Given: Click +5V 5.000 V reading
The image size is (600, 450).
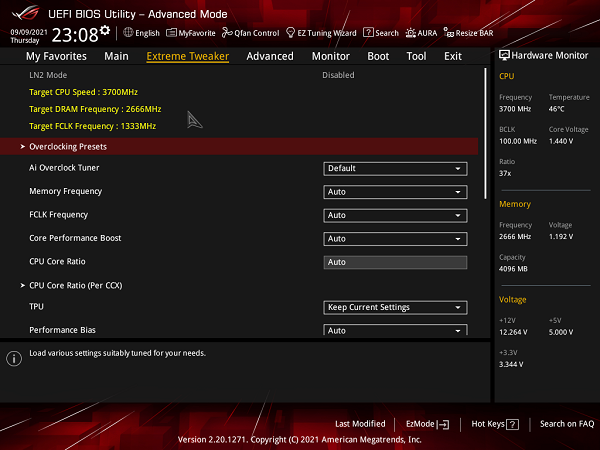Looking at the screenshot, I should (x=561, y=332).
